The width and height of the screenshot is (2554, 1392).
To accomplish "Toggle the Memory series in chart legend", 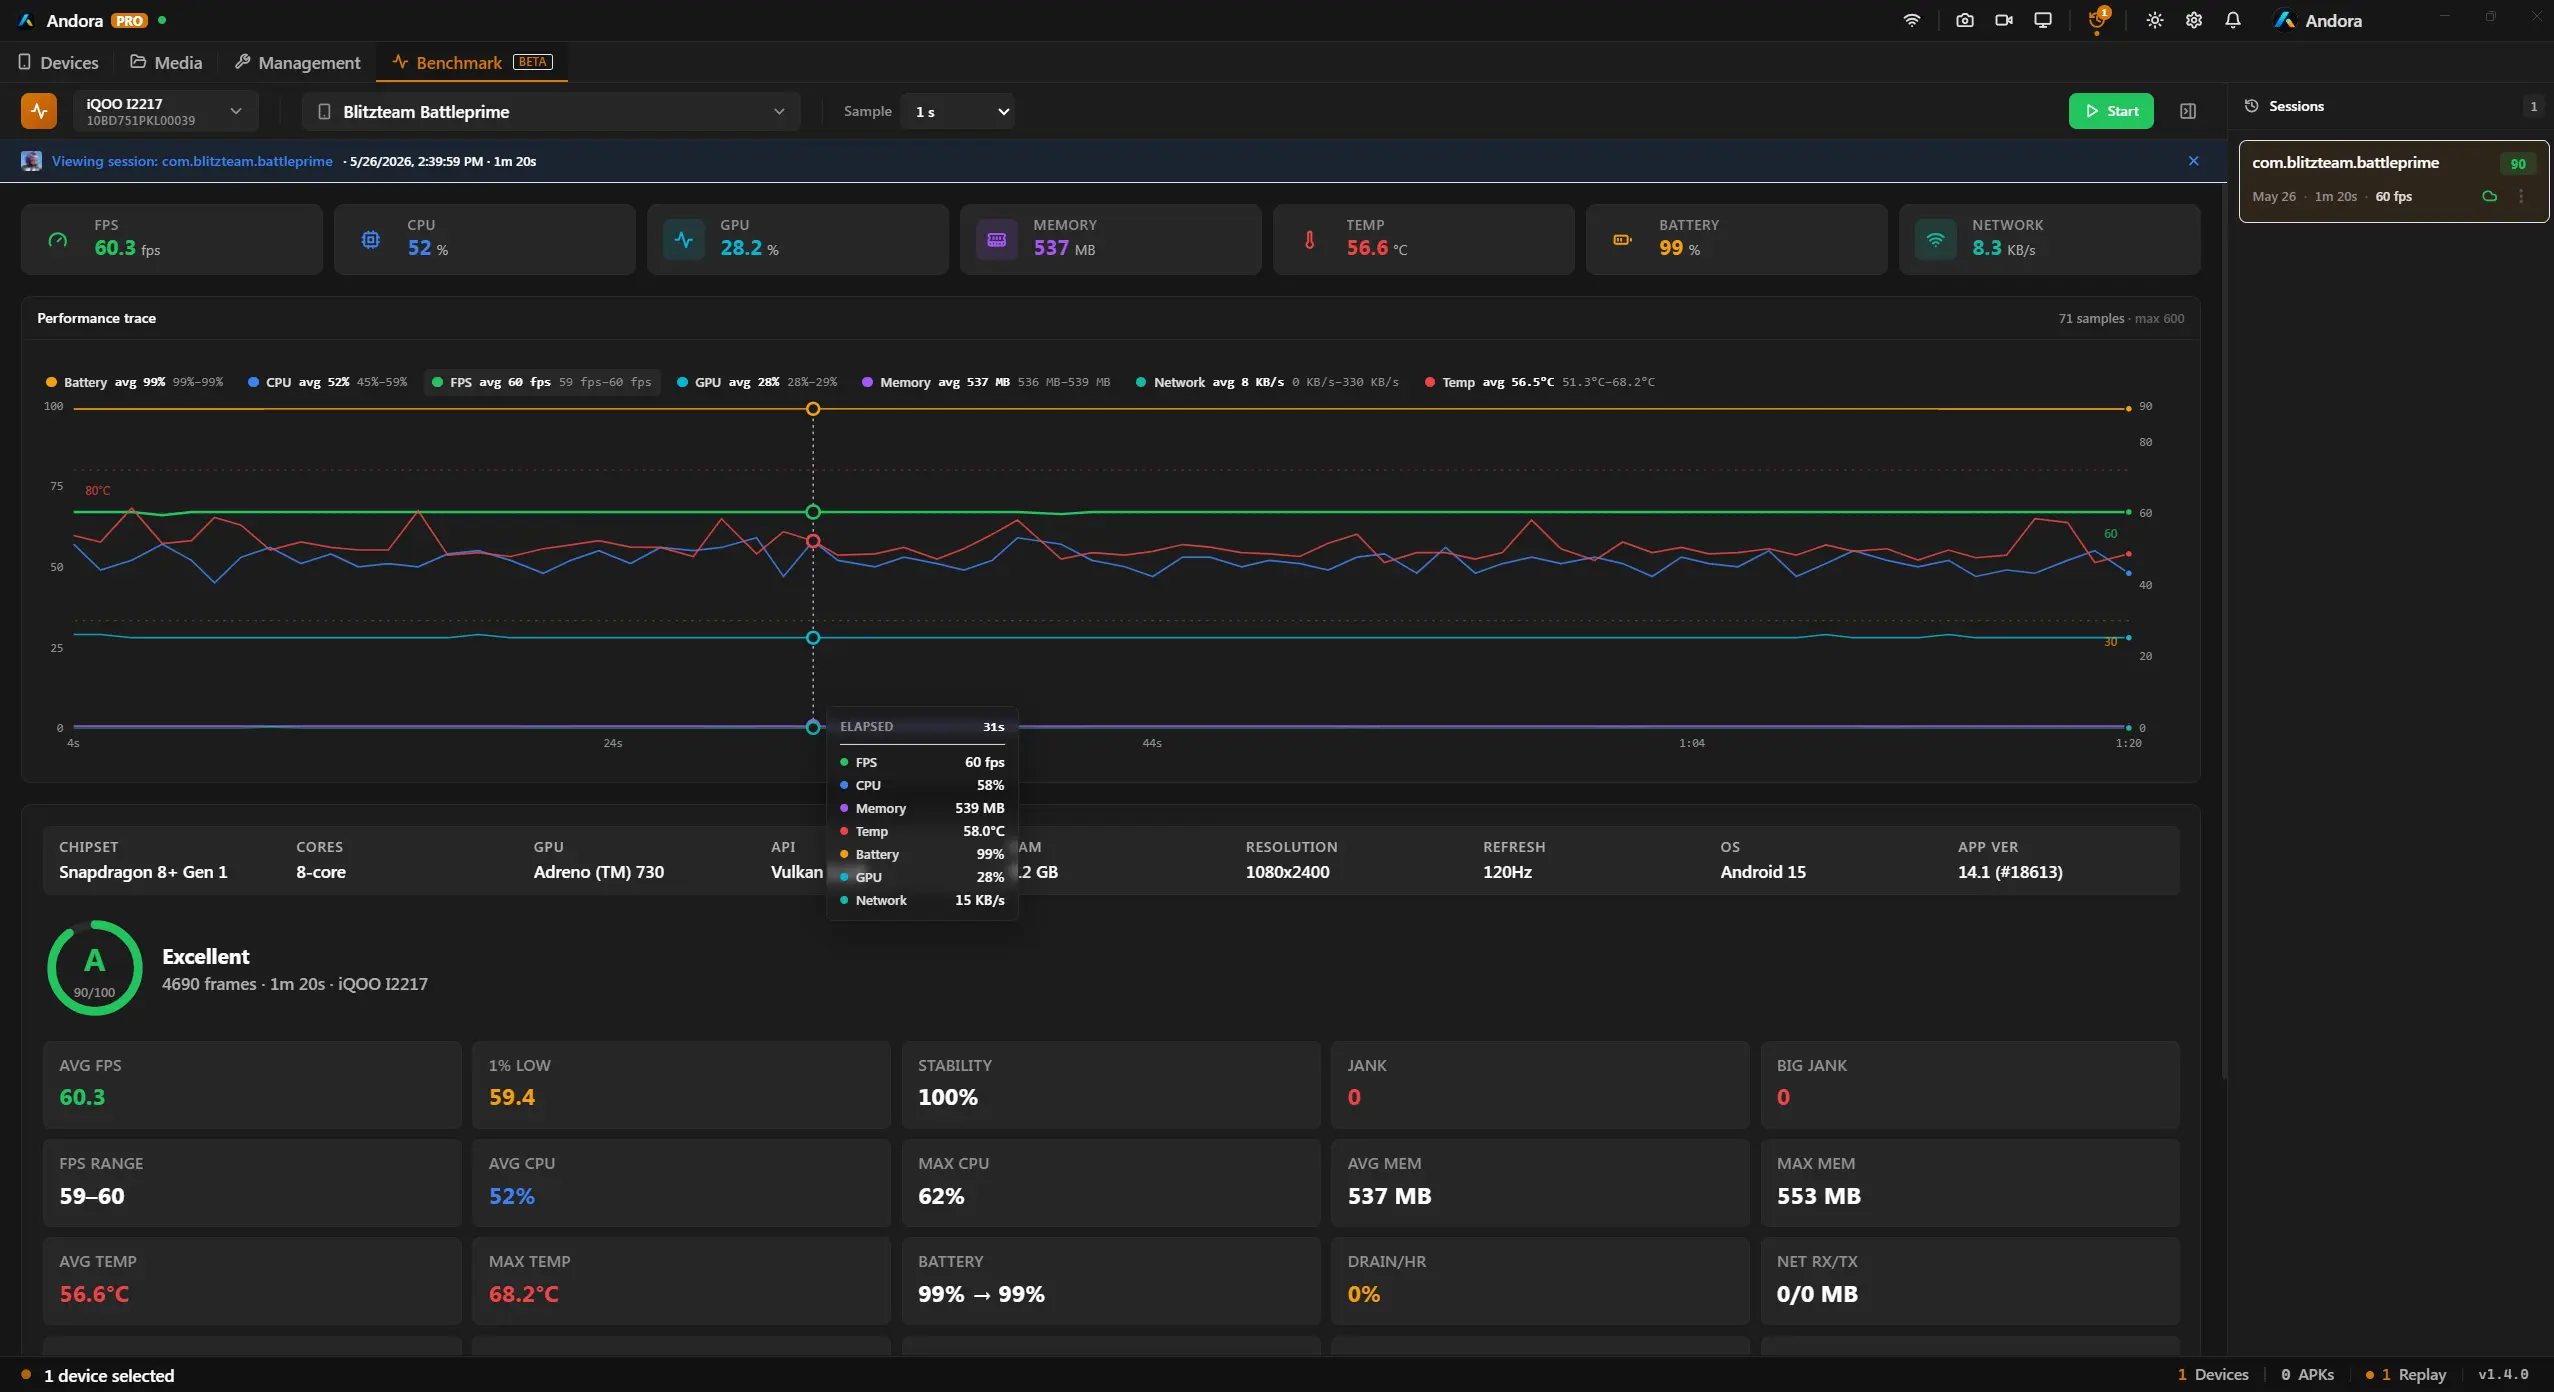I will click(x=986, y=382).
